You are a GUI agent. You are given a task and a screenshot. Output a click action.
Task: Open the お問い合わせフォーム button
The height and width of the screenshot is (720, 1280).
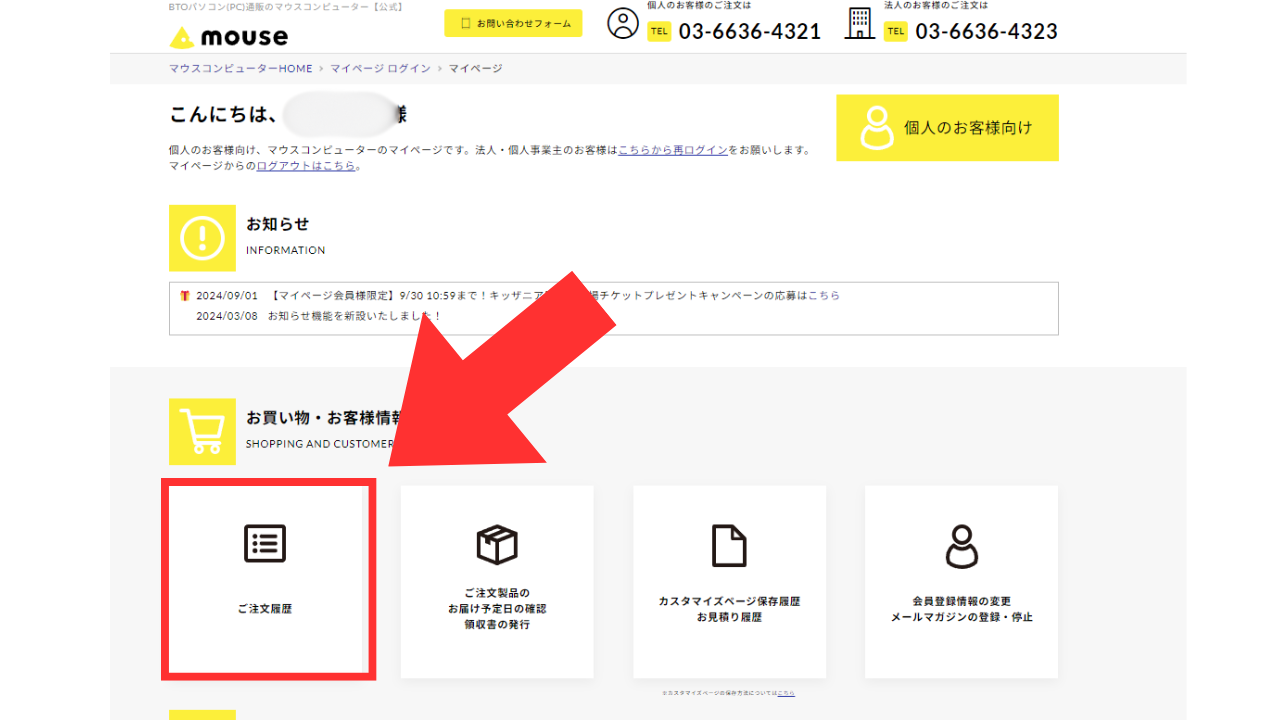tap(513, 23)
